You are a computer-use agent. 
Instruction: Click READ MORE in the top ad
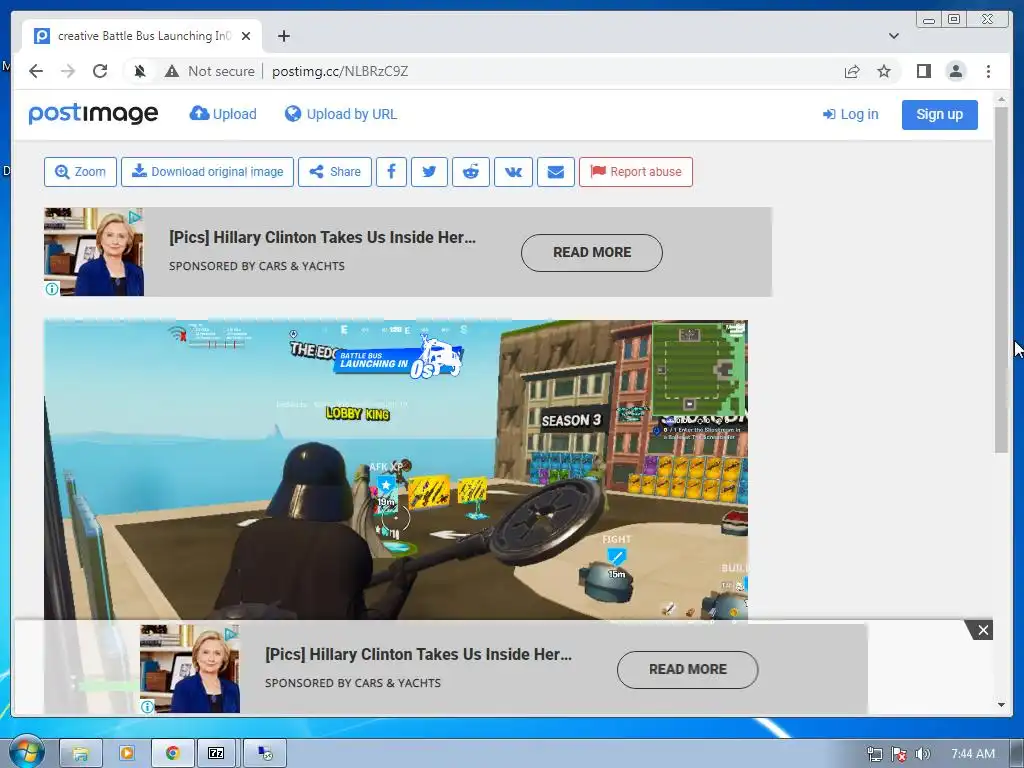pyautogui.click(x=592, y=253)
